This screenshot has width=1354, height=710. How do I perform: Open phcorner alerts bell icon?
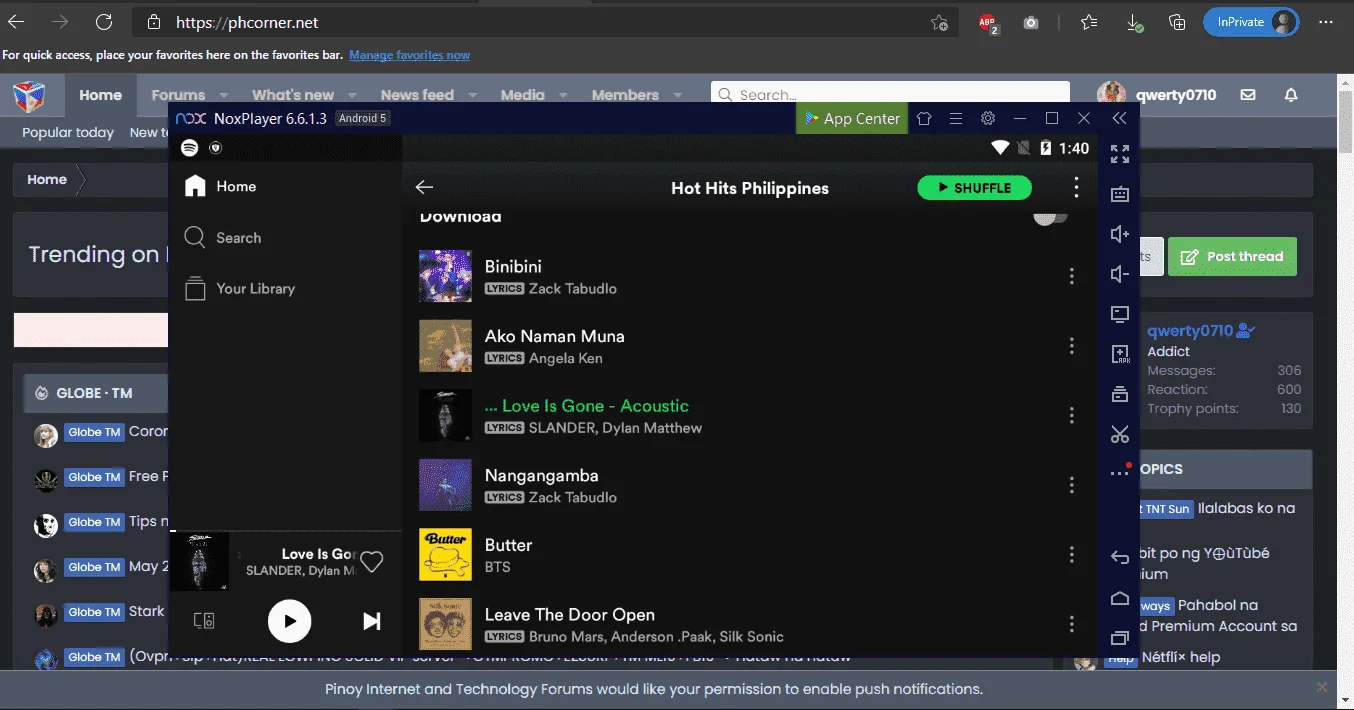[1291, 95]
